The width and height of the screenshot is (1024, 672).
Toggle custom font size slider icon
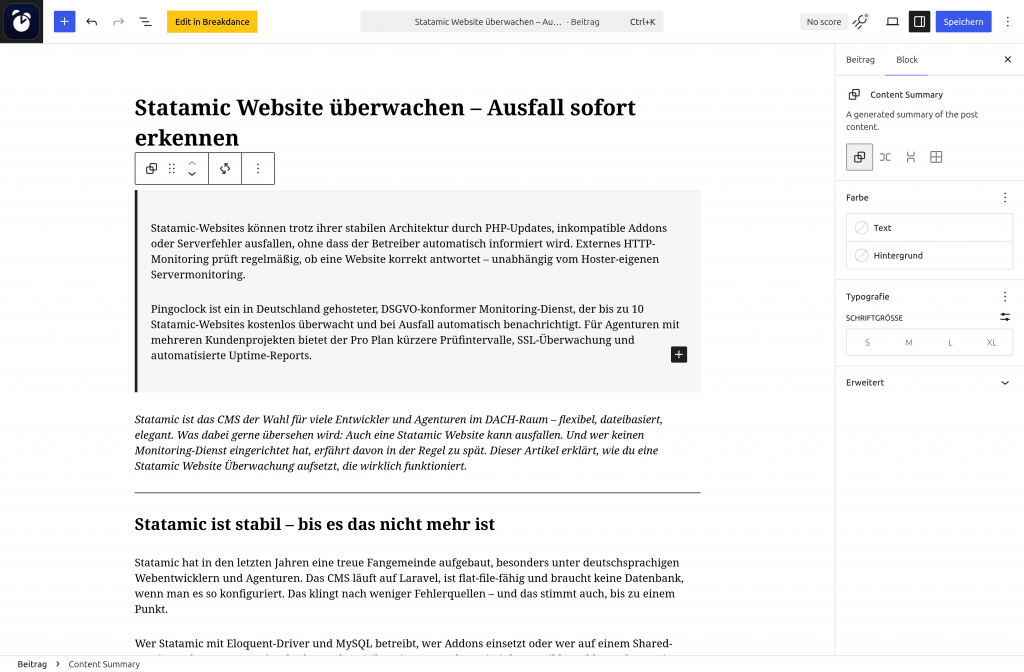click(1005, 317)
